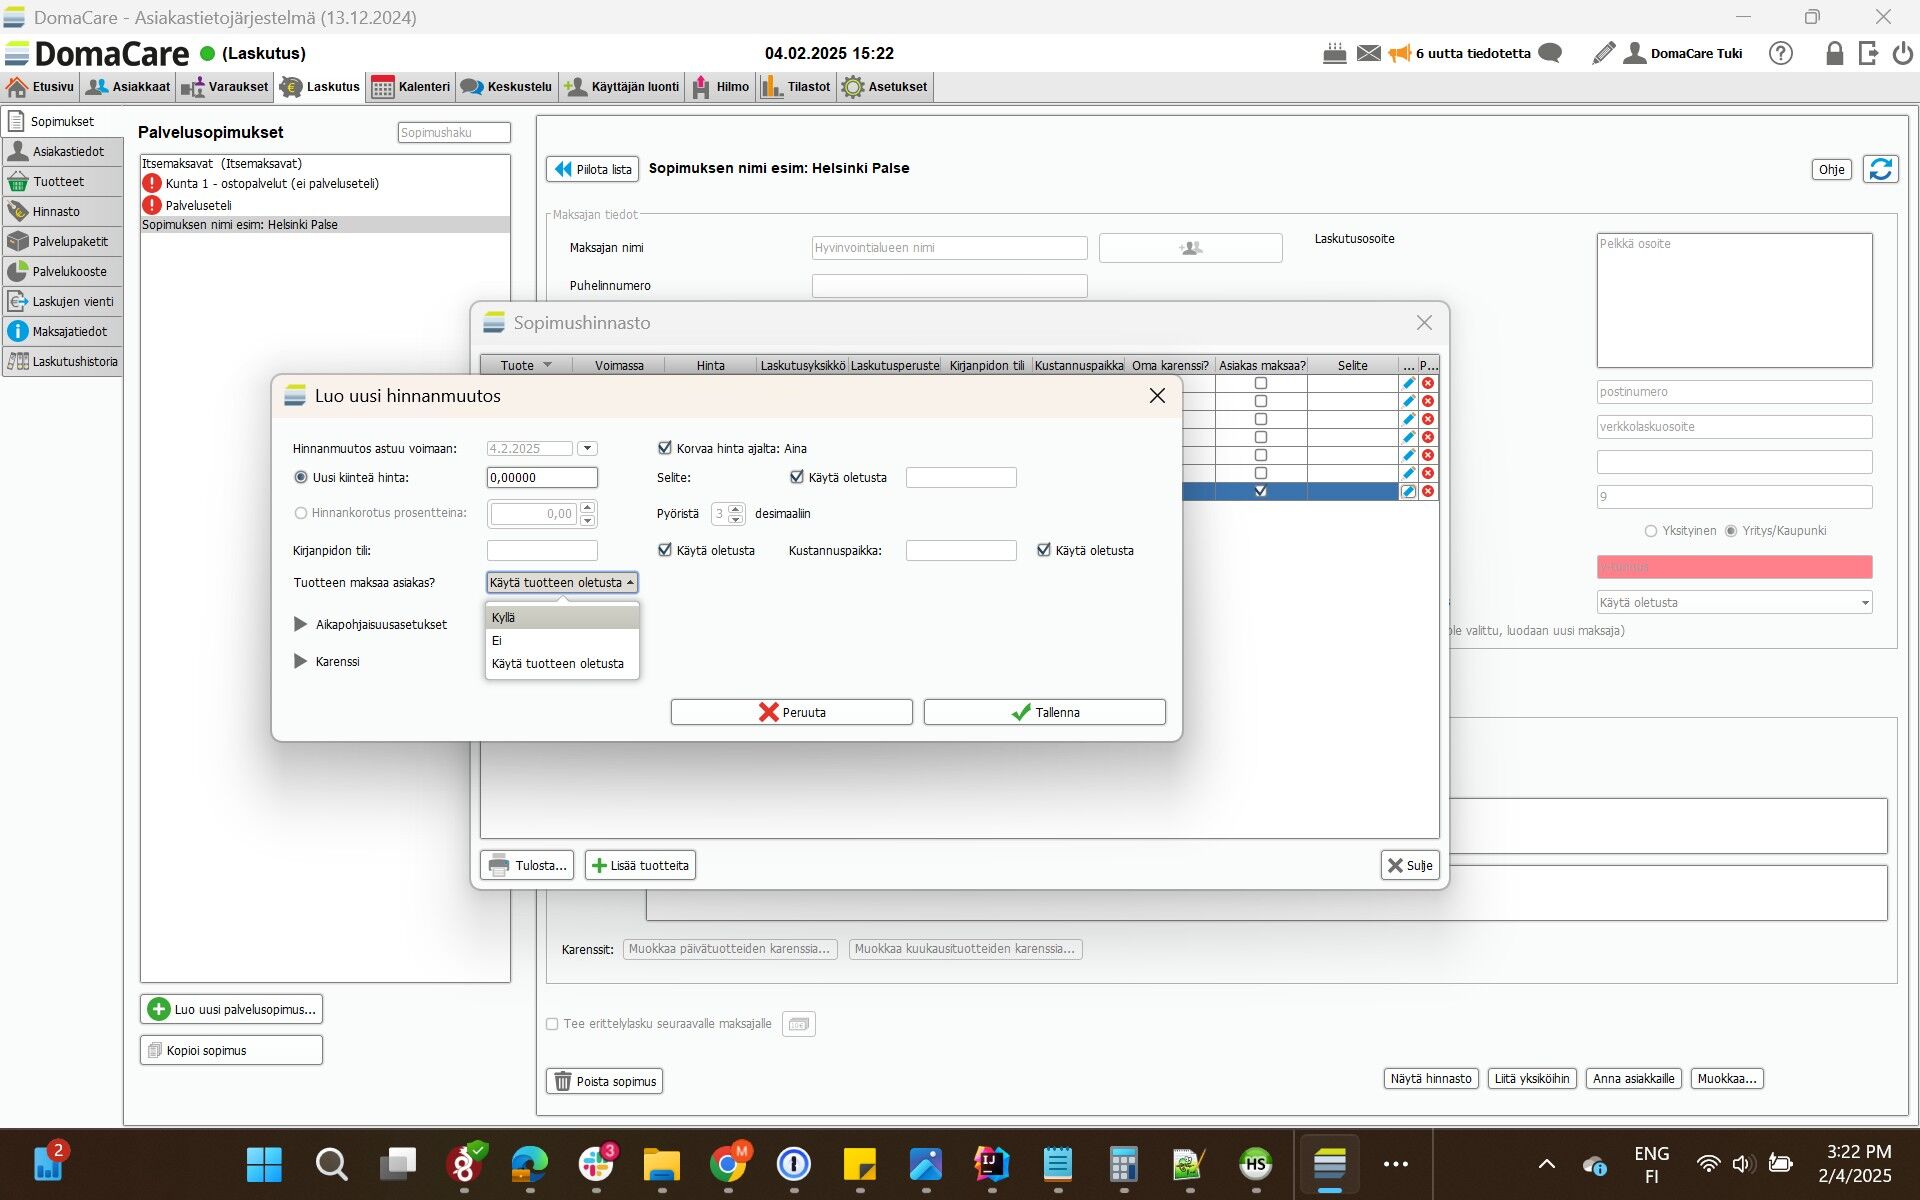Expand Aikapohjaisuusasetukset section

coord(300,624)
